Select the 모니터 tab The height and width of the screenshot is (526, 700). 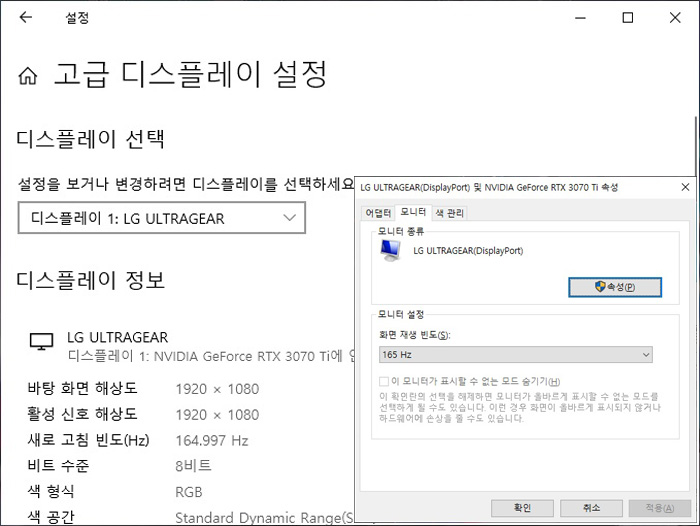[413, 212]
